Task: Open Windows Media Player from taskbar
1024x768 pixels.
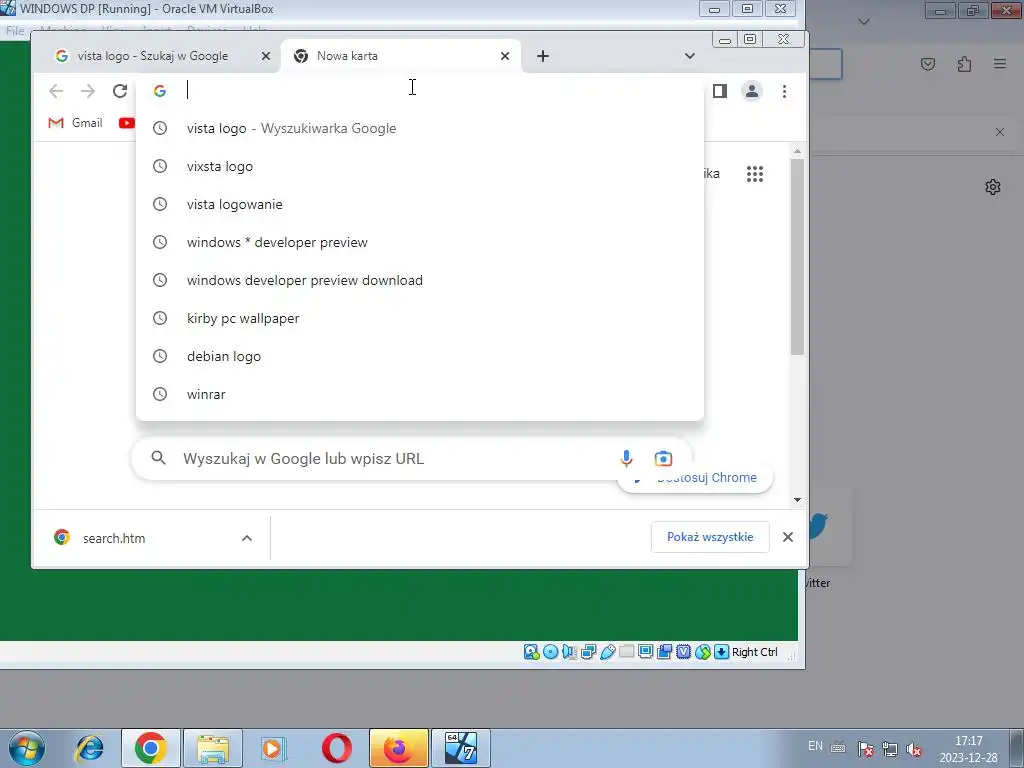Action: pyautogui.click(x=273, y=748)
